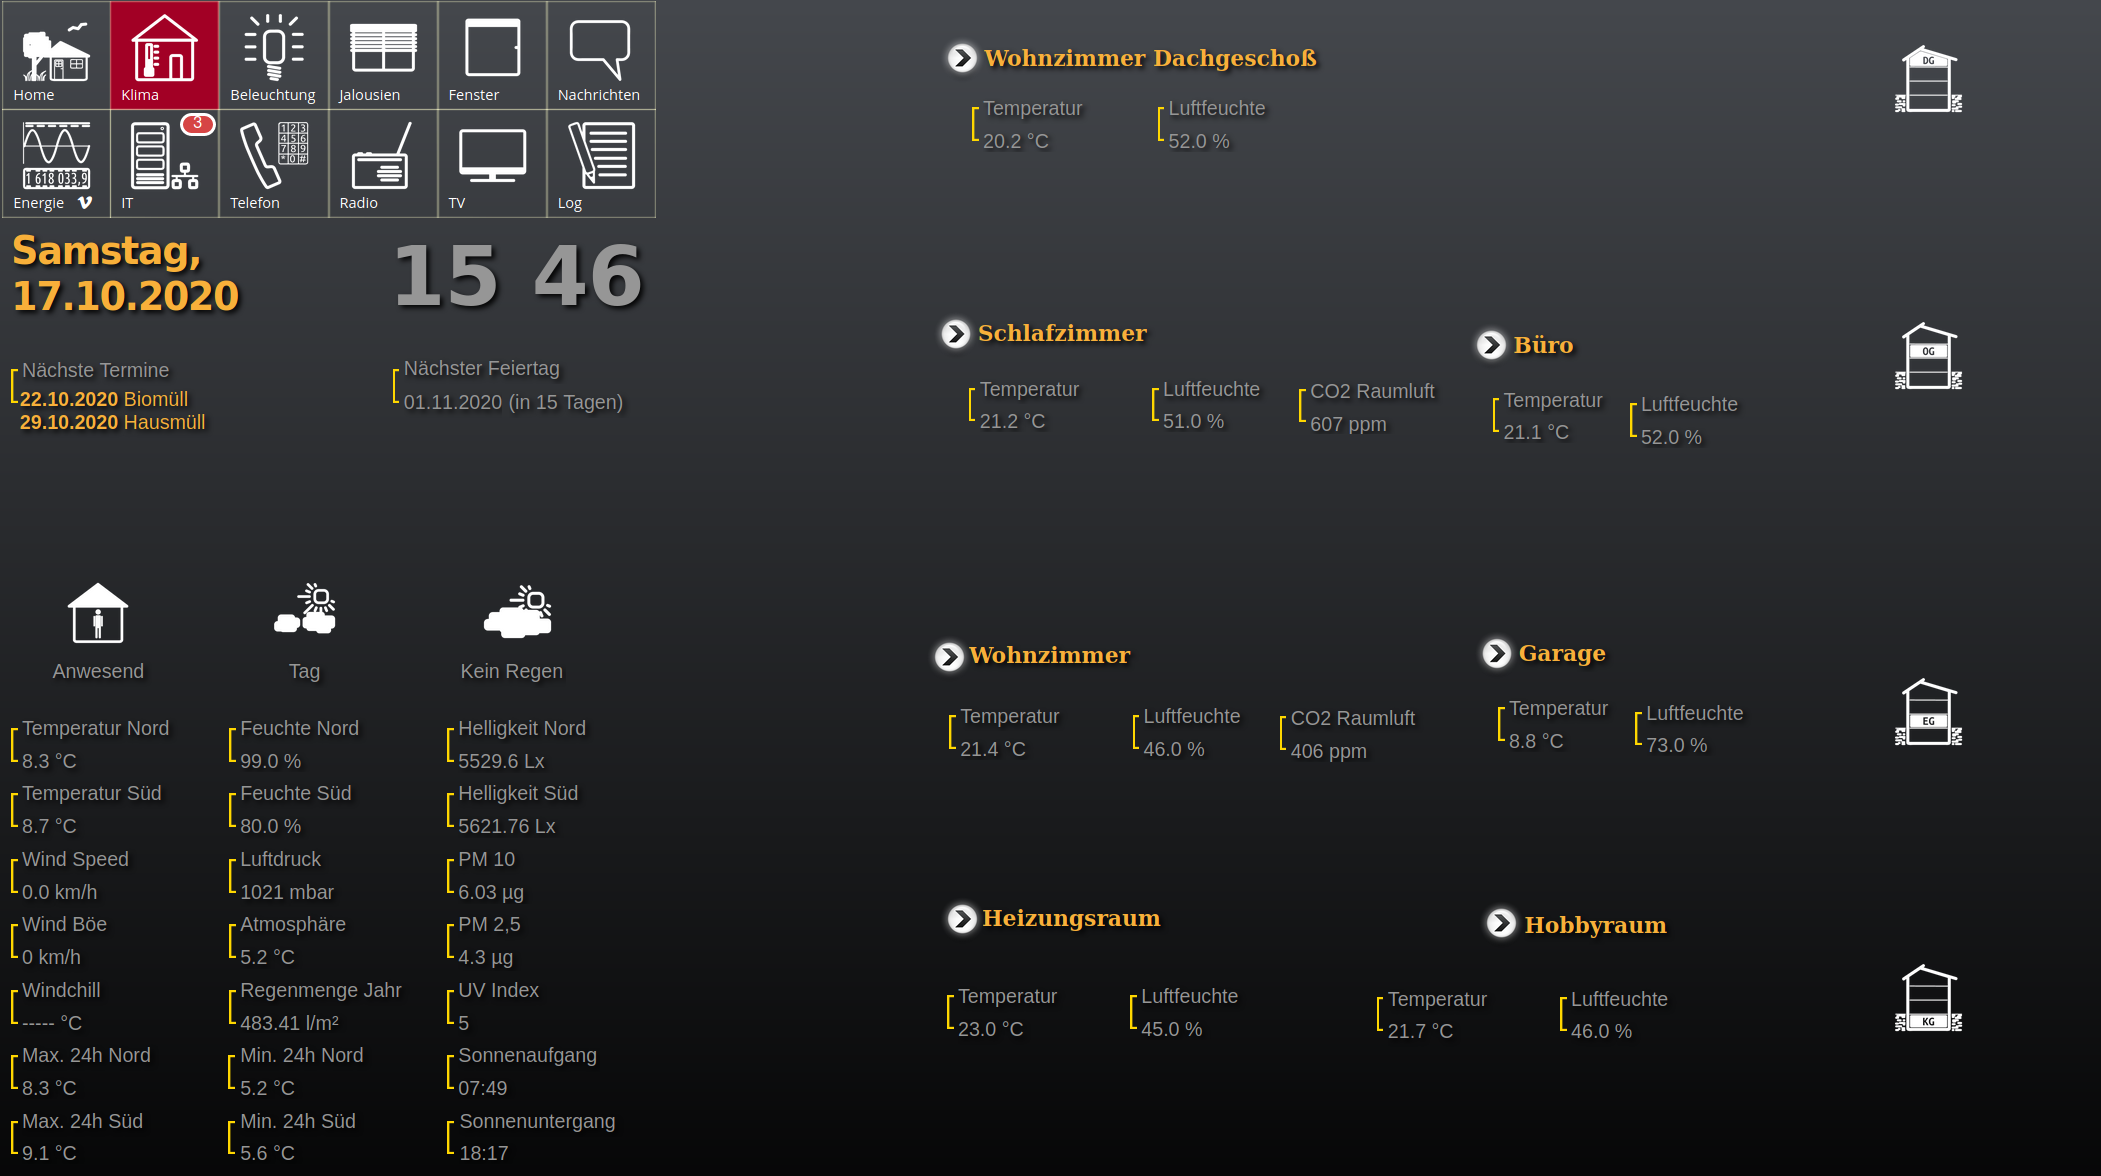This screenshot has height=1176, width=2101.
Task: Open Nachrichten messages page
Action: click(600, 55)
